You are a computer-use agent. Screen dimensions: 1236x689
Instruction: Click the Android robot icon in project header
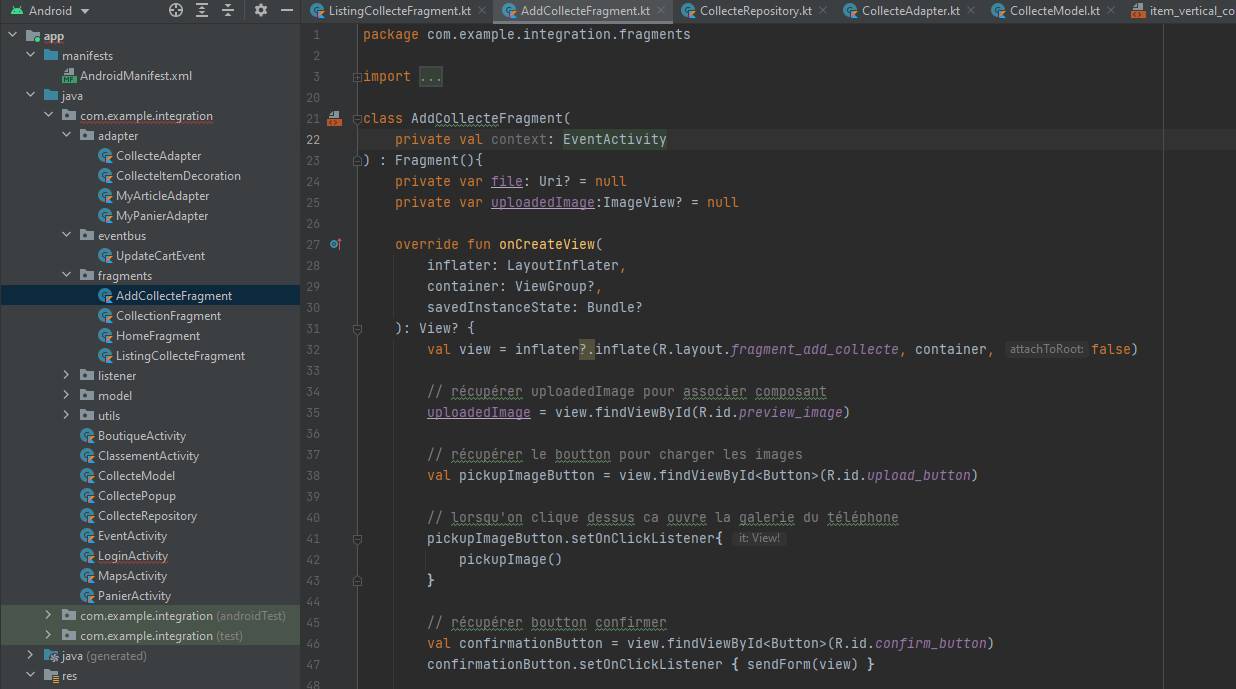[16, 11]
